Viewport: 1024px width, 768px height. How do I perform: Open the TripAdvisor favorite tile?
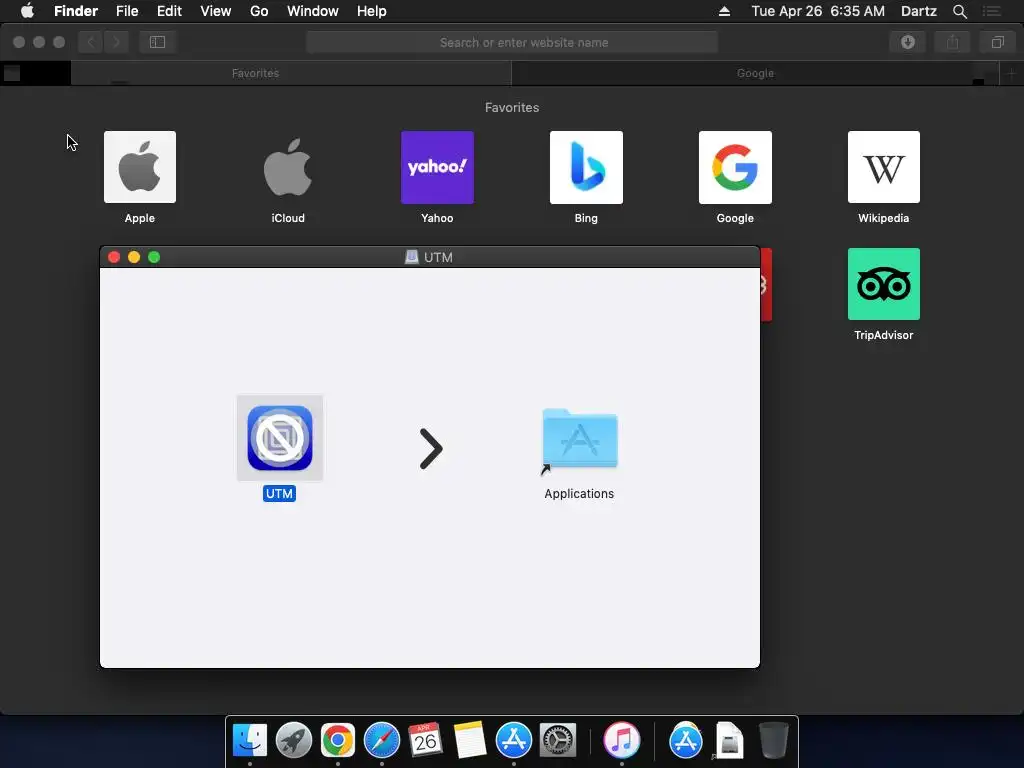[x=884, y=284]
